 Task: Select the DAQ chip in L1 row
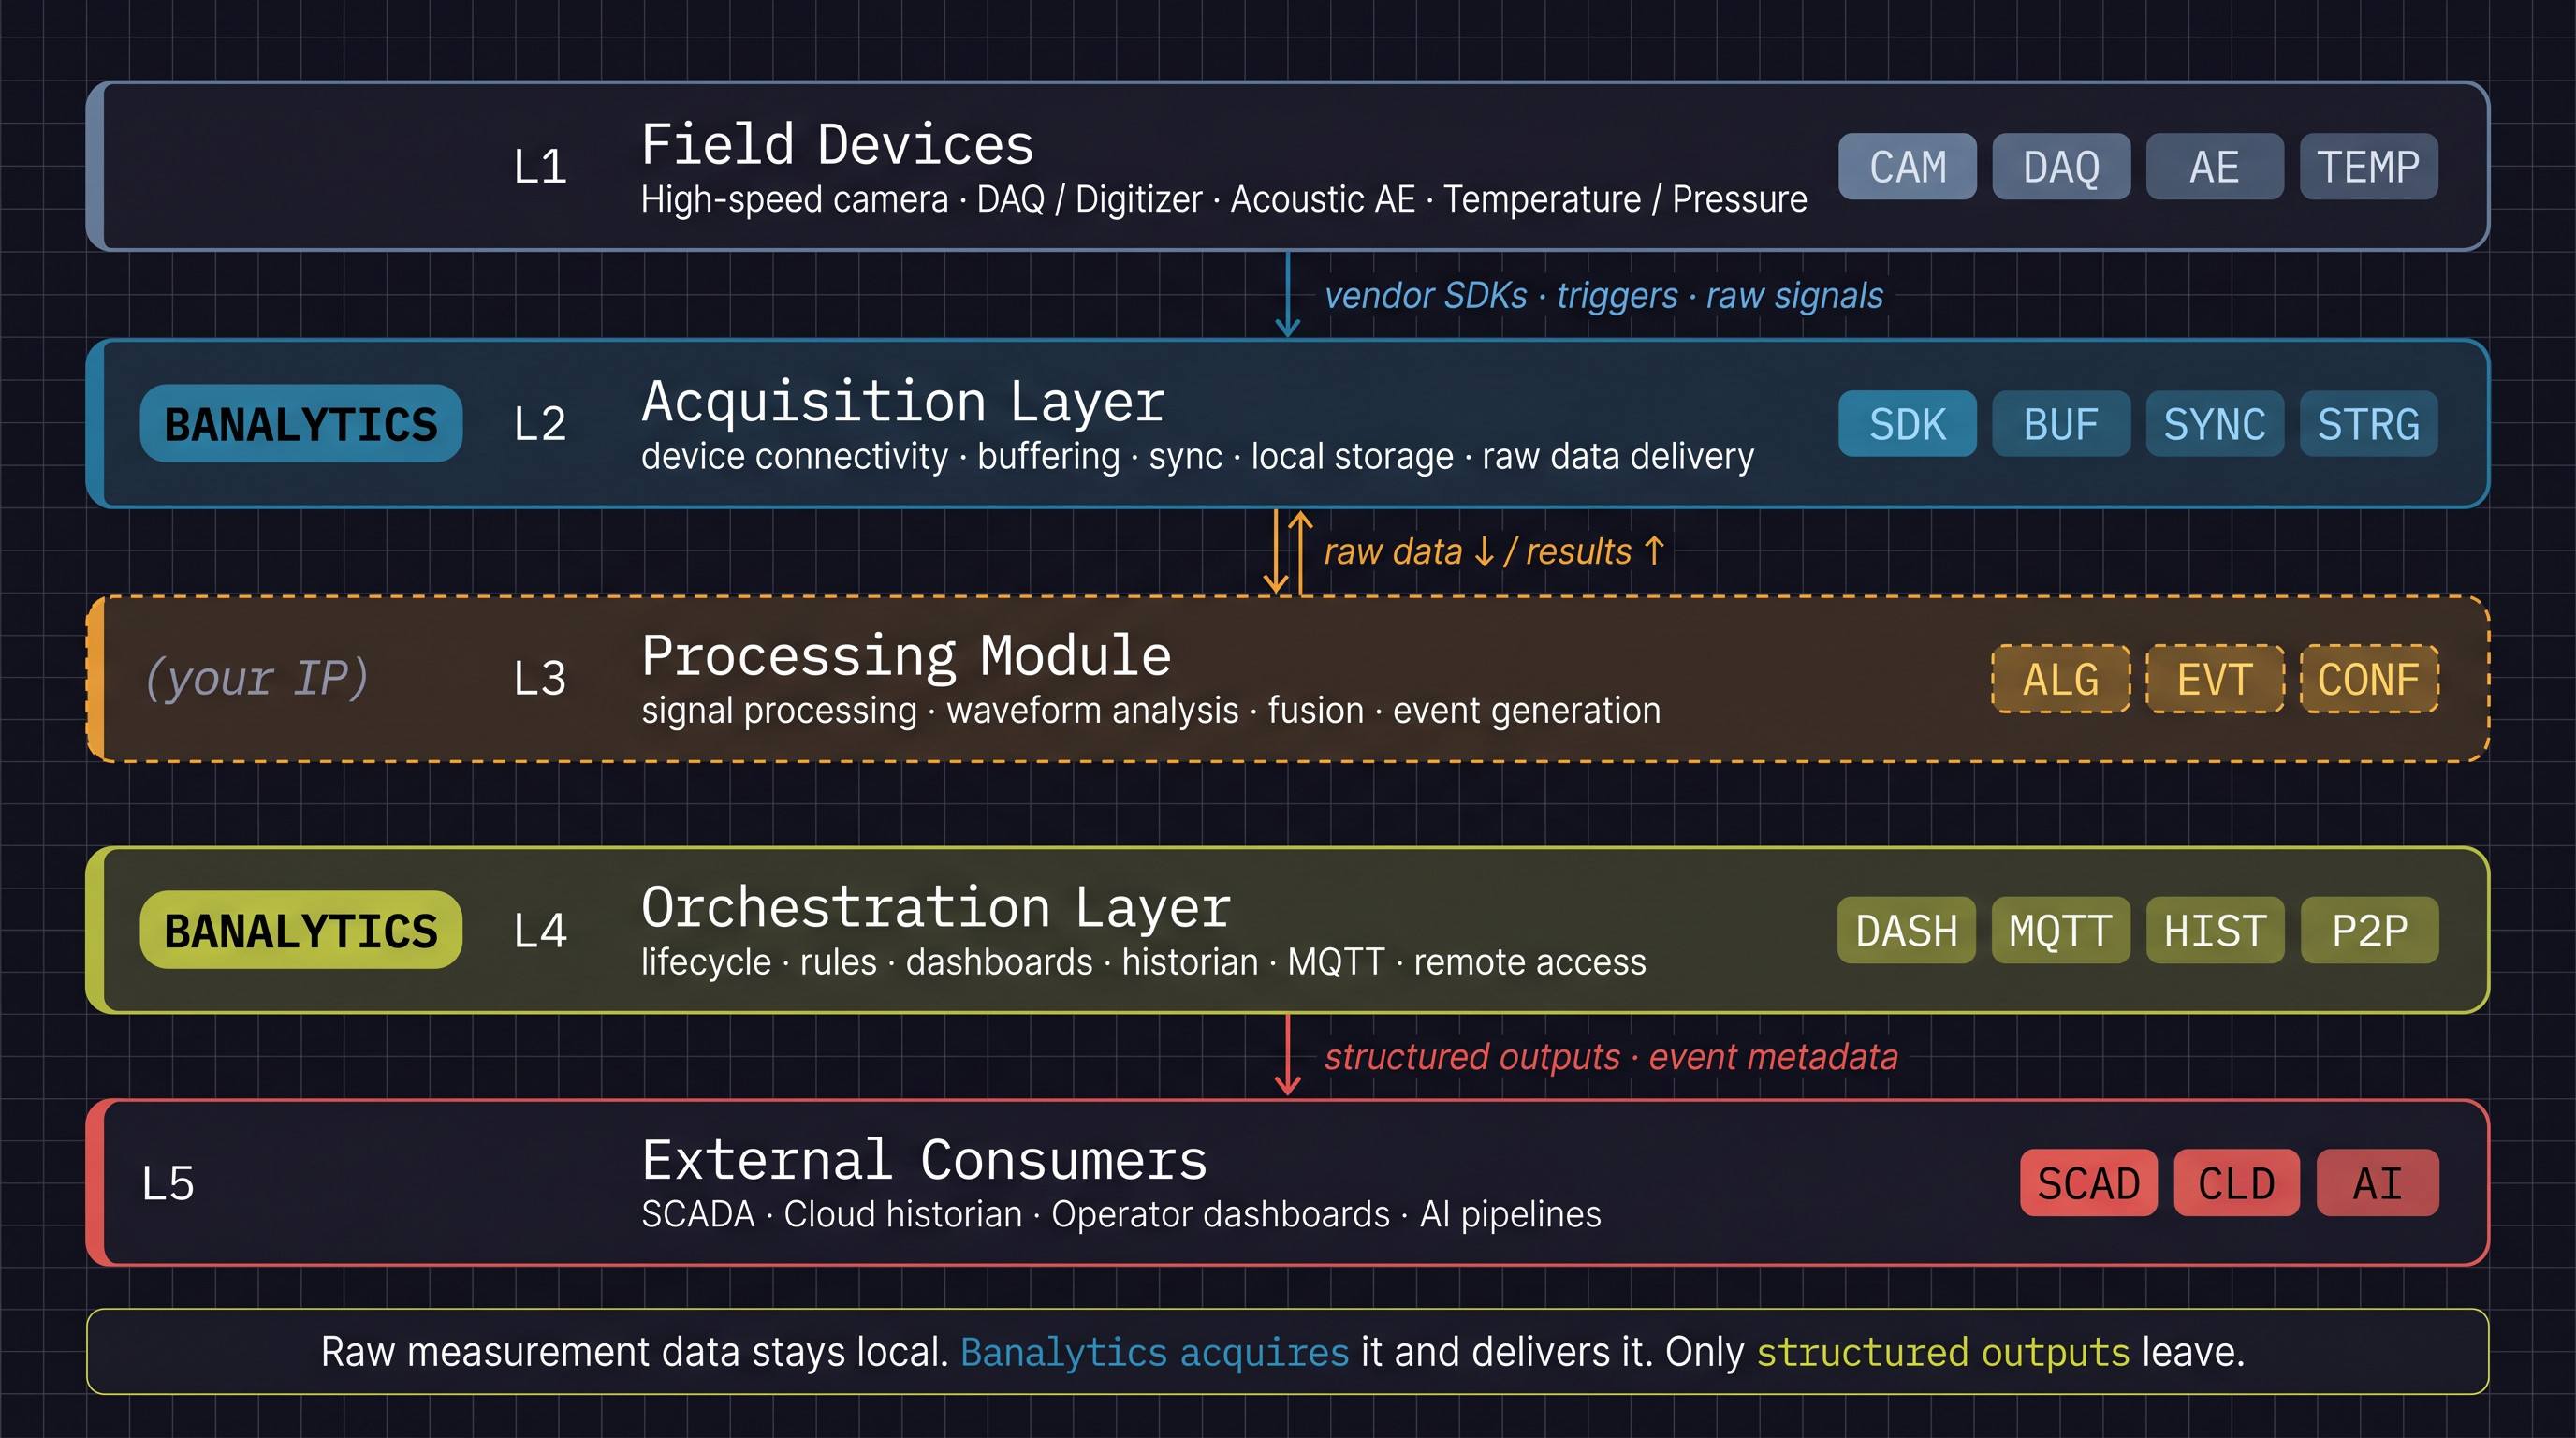pyautogui.click(x=2061, y=166)
